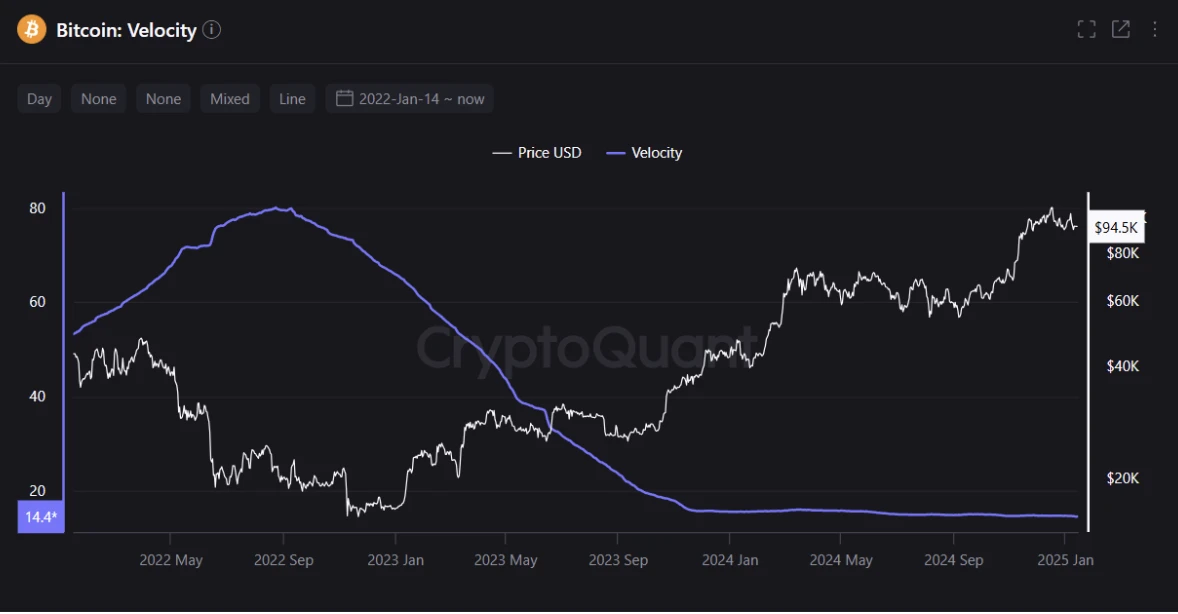This screenshot has height=614, width=1178.
Task: Click the 2022-Jan-14 ~ now date range
Action: tap(421, 99)
